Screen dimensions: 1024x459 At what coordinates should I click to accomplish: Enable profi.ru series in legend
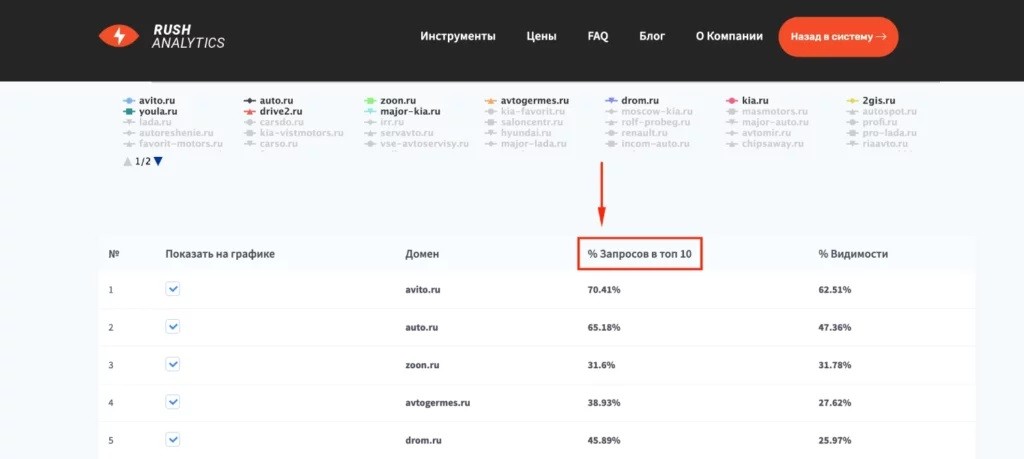coord(872,122)
